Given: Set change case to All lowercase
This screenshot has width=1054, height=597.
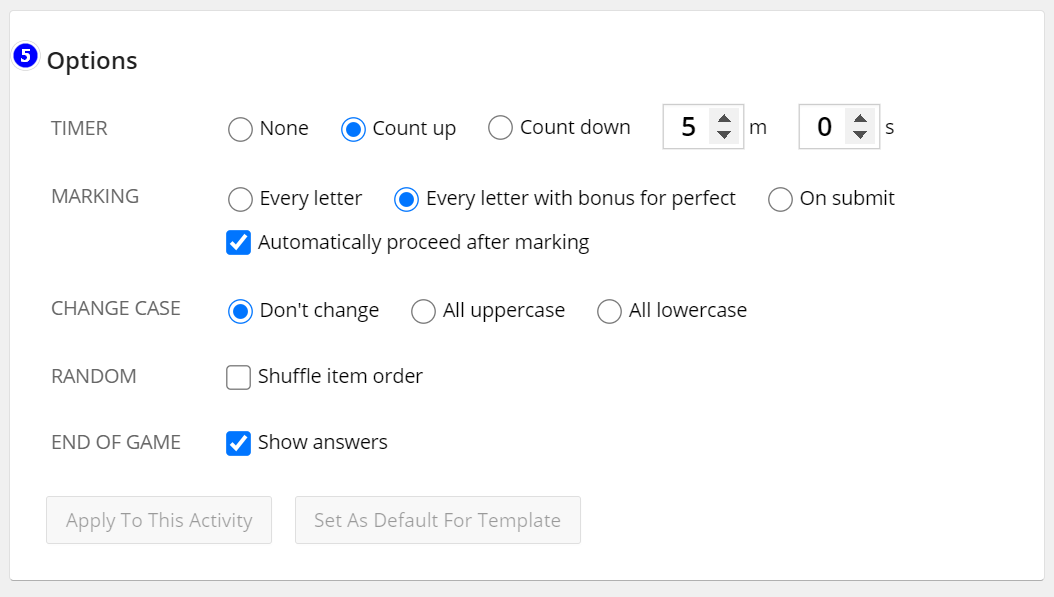Looking at the screenshot, I should (609, 312).
